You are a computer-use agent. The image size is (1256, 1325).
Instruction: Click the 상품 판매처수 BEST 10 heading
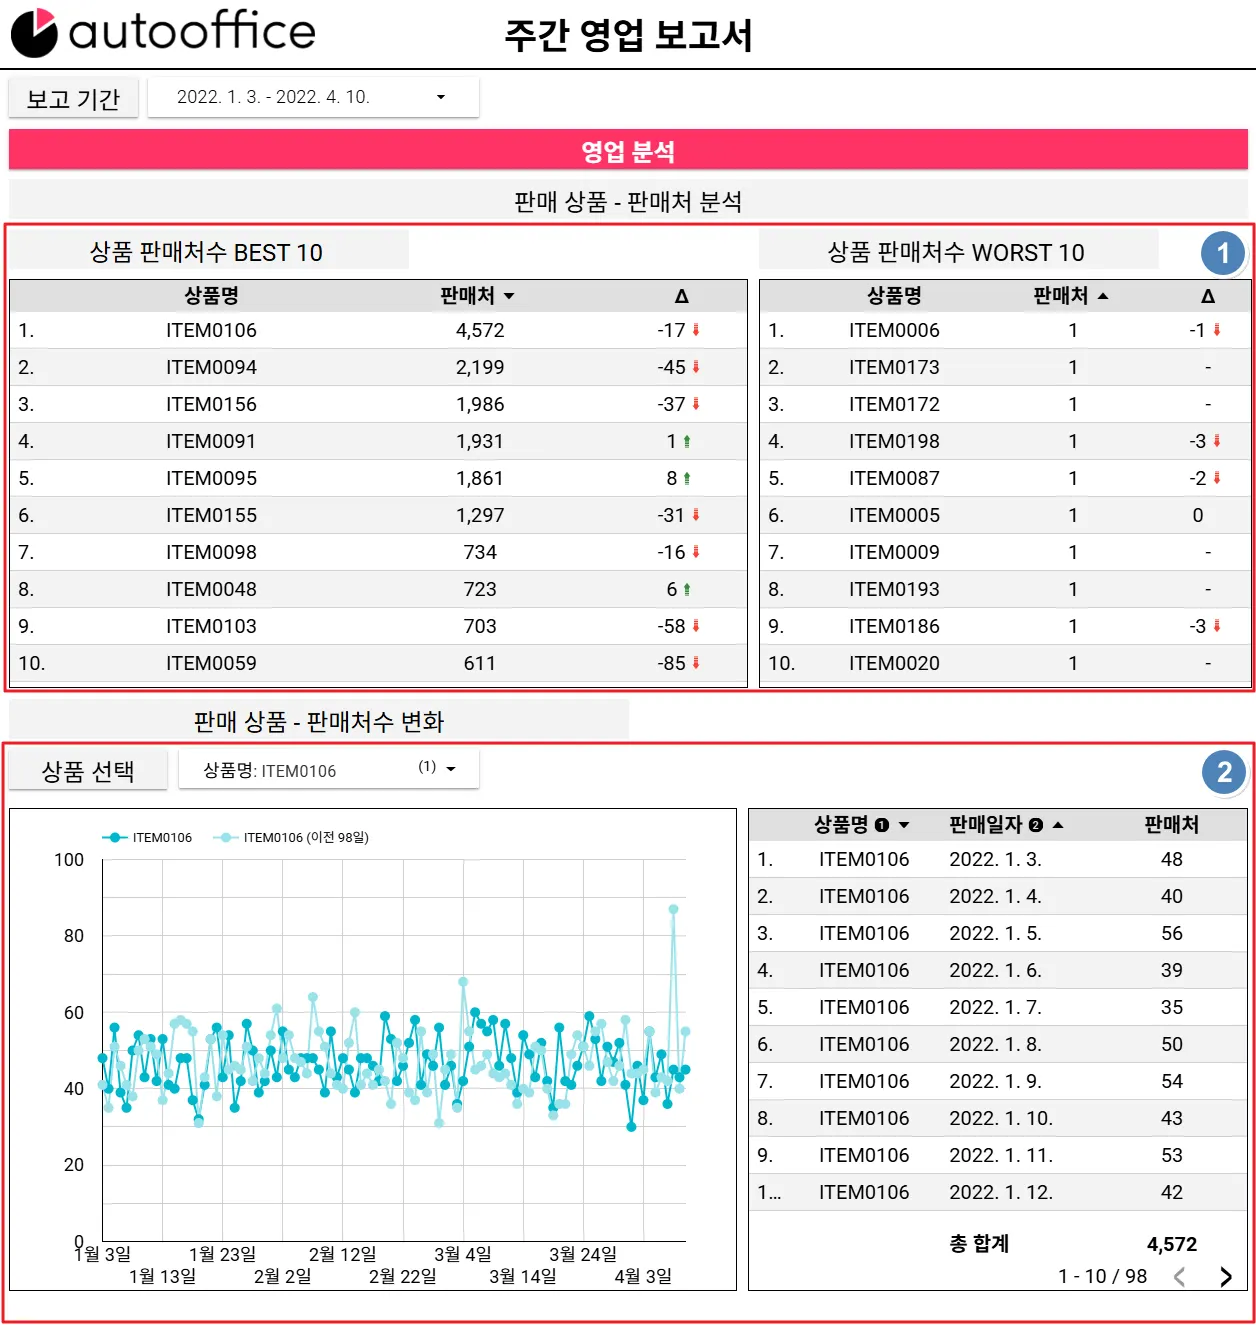pyautogui.click(x=206, y=252)
